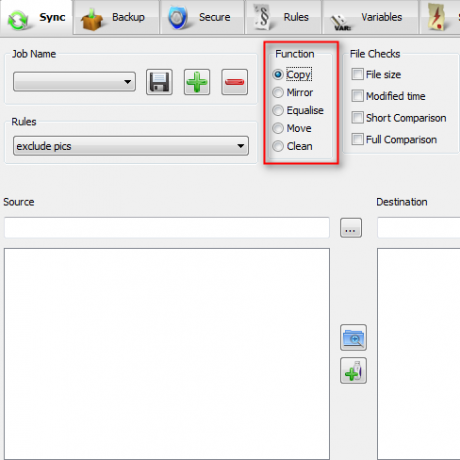The image size is (460, 460).
Task: Click the green Sync arrows icon
Action: click(x=18, y=20)
